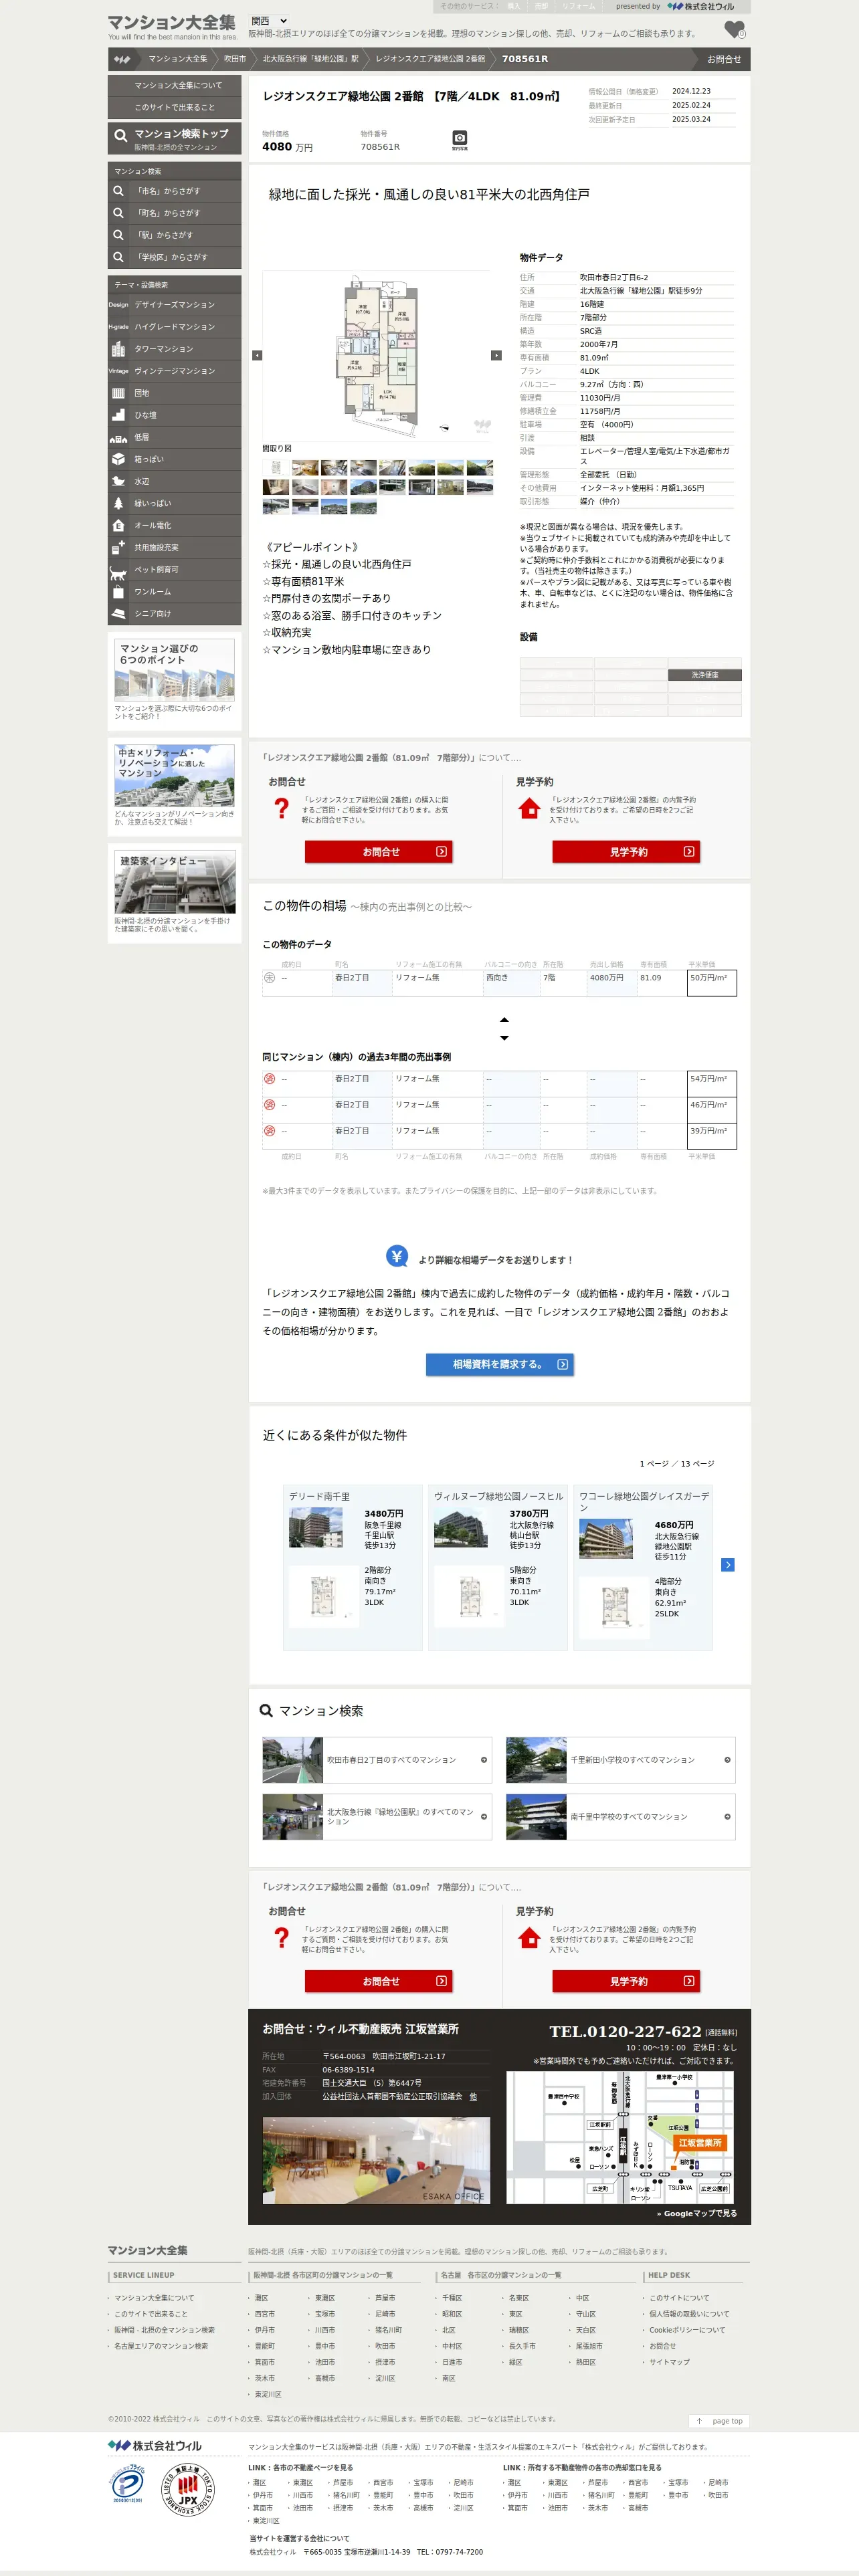Click the home logo icon in breadcrumb bar
The width and height of the screenshot is (859, 2576).
[122, 59]
